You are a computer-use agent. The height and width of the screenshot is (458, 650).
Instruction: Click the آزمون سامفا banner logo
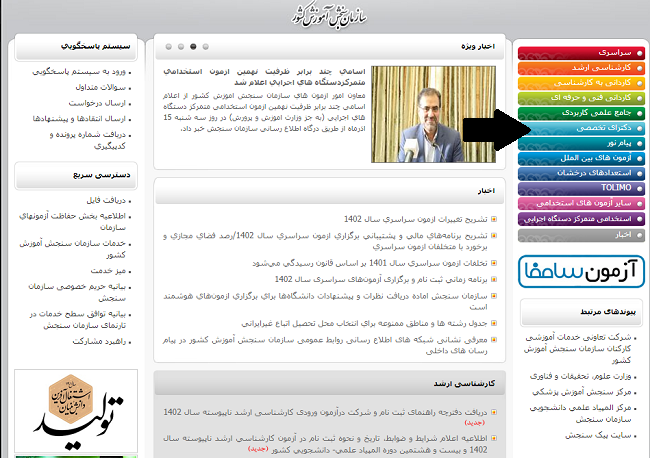pos(581,271)
